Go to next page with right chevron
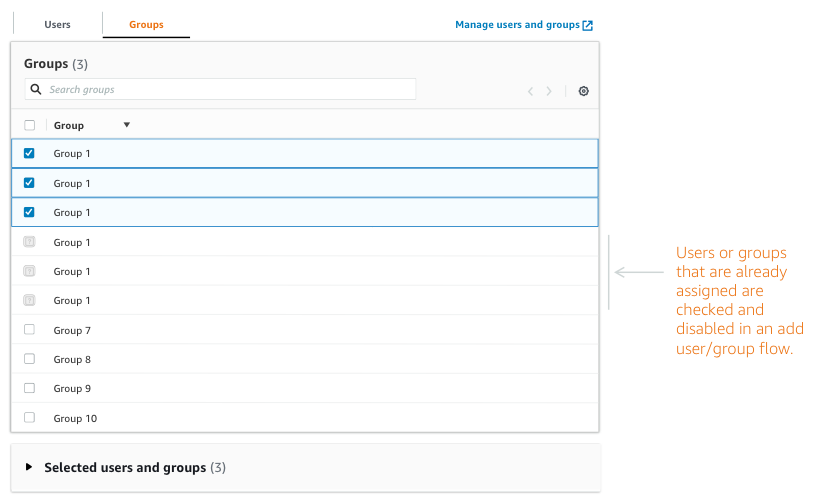The image size is (816, 503). (549, 91)
